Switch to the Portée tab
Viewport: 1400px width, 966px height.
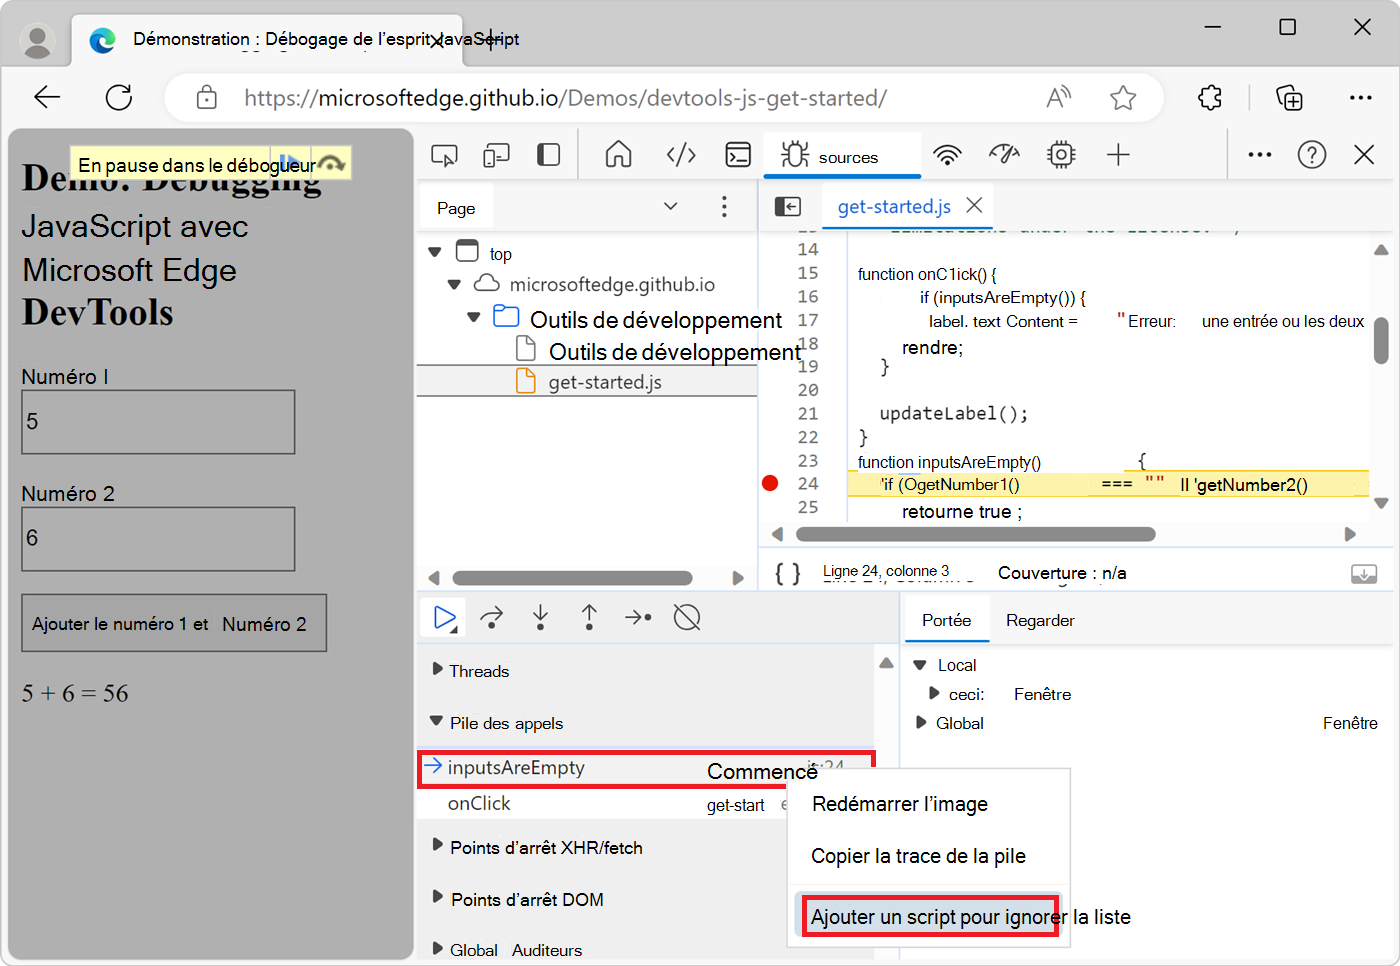coord(947,620)
